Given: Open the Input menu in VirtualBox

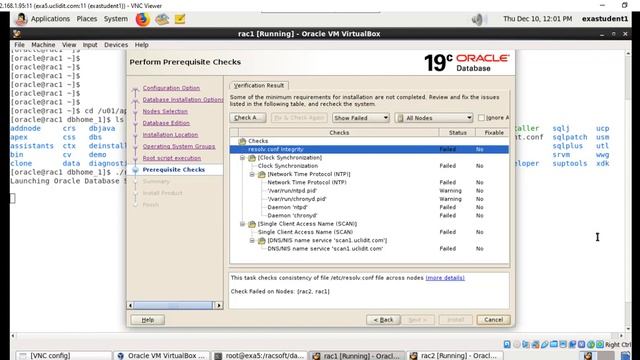Looking at the screenshot, I should pyautogui.click(x=90, y=45).
